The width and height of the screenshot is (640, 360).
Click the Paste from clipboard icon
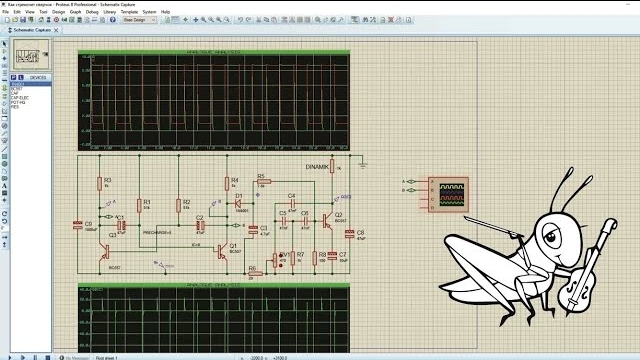point(274,20)
